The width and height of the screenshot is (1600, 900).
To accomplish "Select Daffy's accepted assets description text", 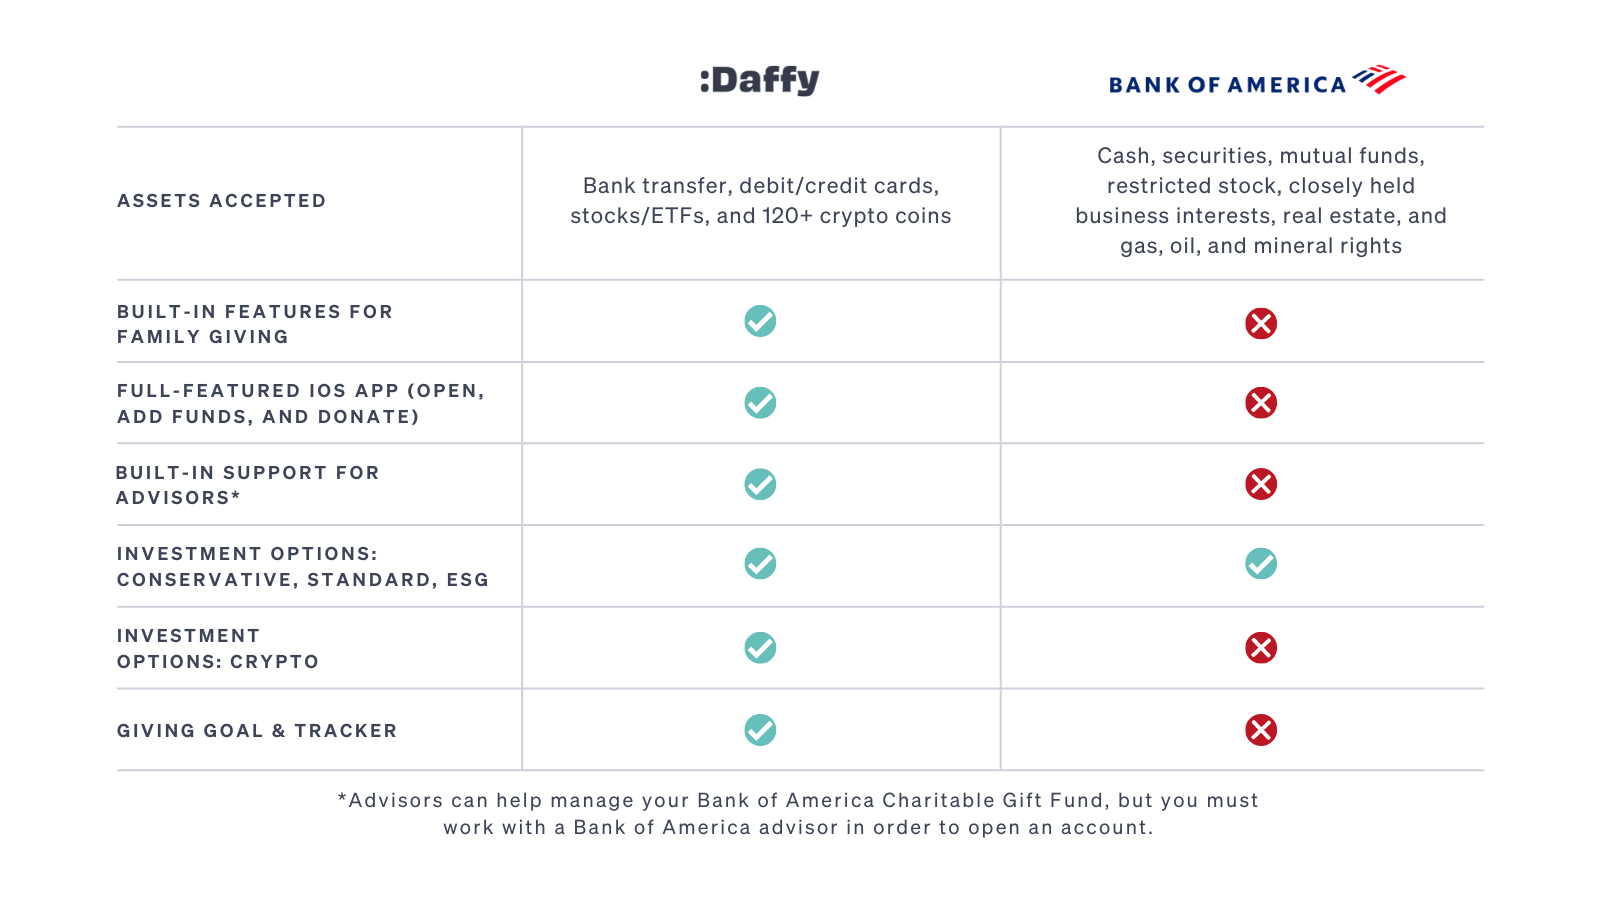I will point(761,201).
